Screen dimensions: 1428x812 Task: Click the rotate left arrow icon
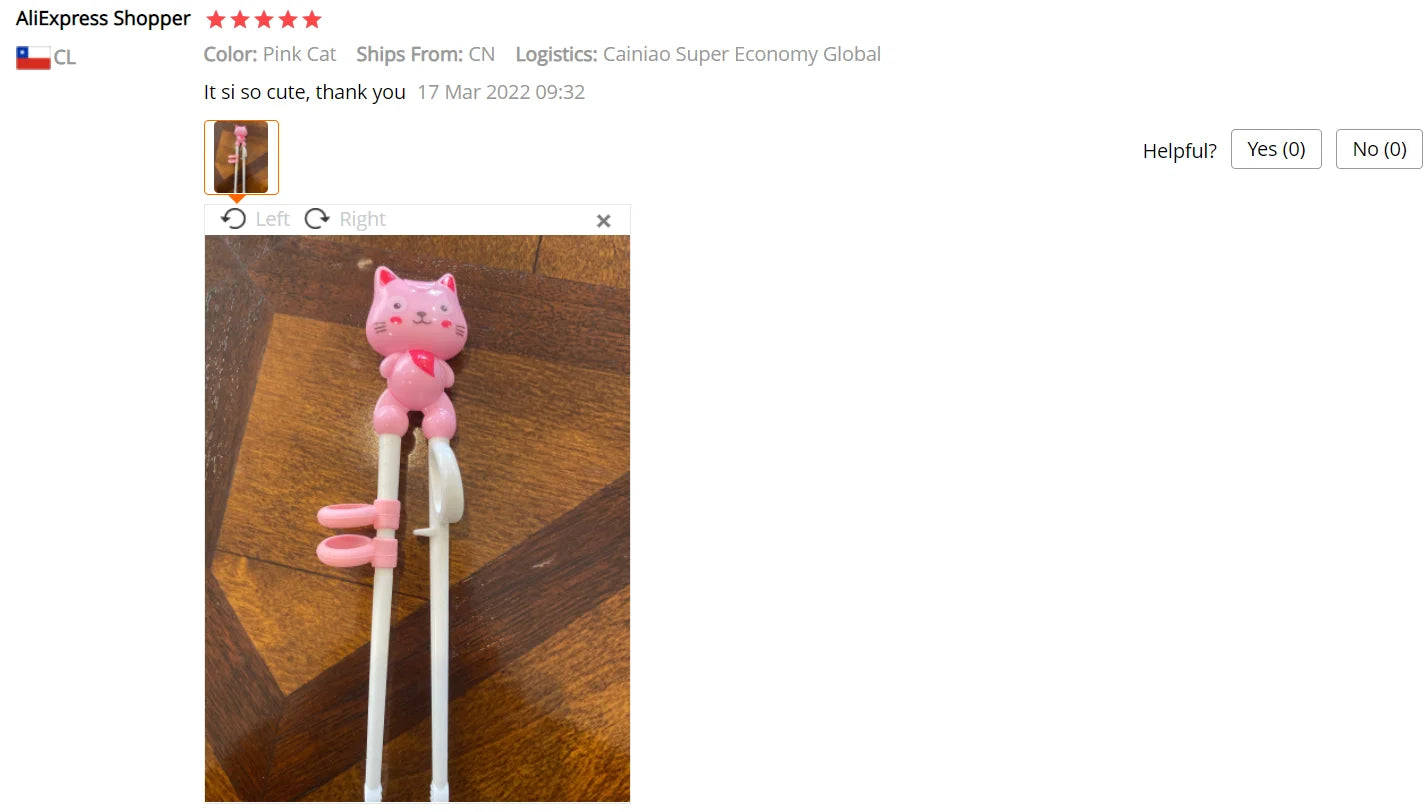click(234, 219)
